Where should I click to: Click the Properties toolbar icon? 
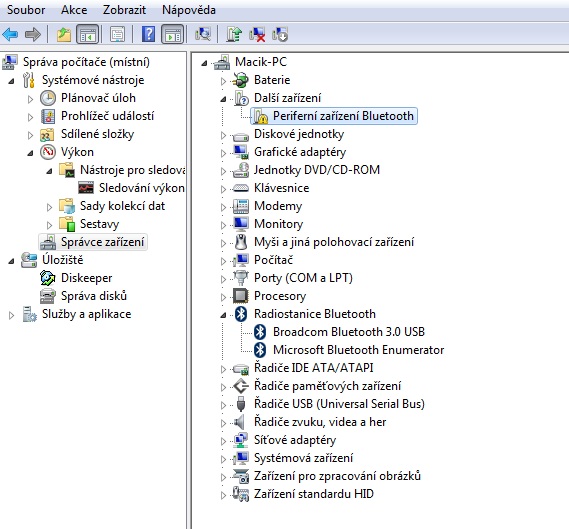[118, 35]
